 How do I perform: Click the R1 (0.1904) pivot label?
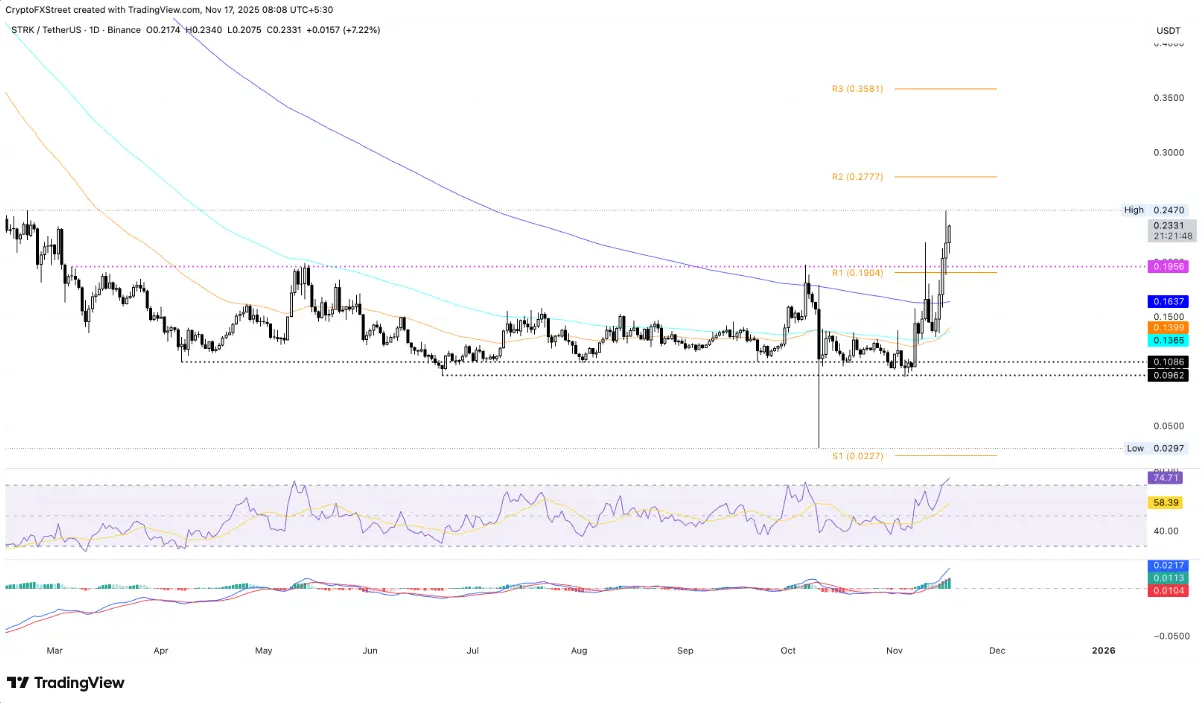coord(857,272)
